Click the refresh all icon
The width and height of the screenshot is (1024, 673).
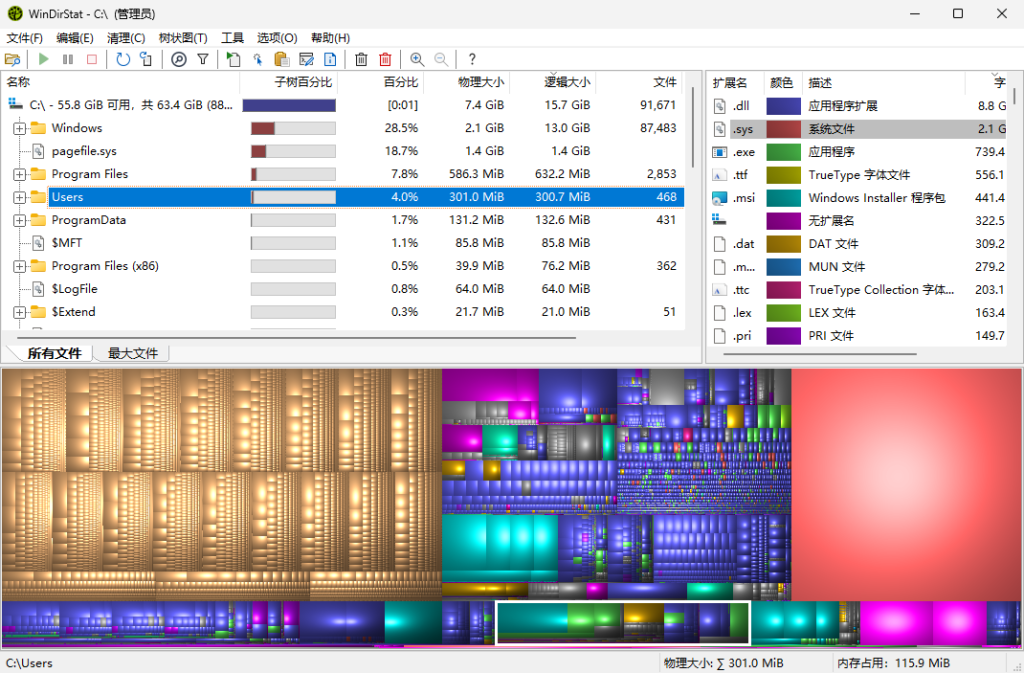122,60
